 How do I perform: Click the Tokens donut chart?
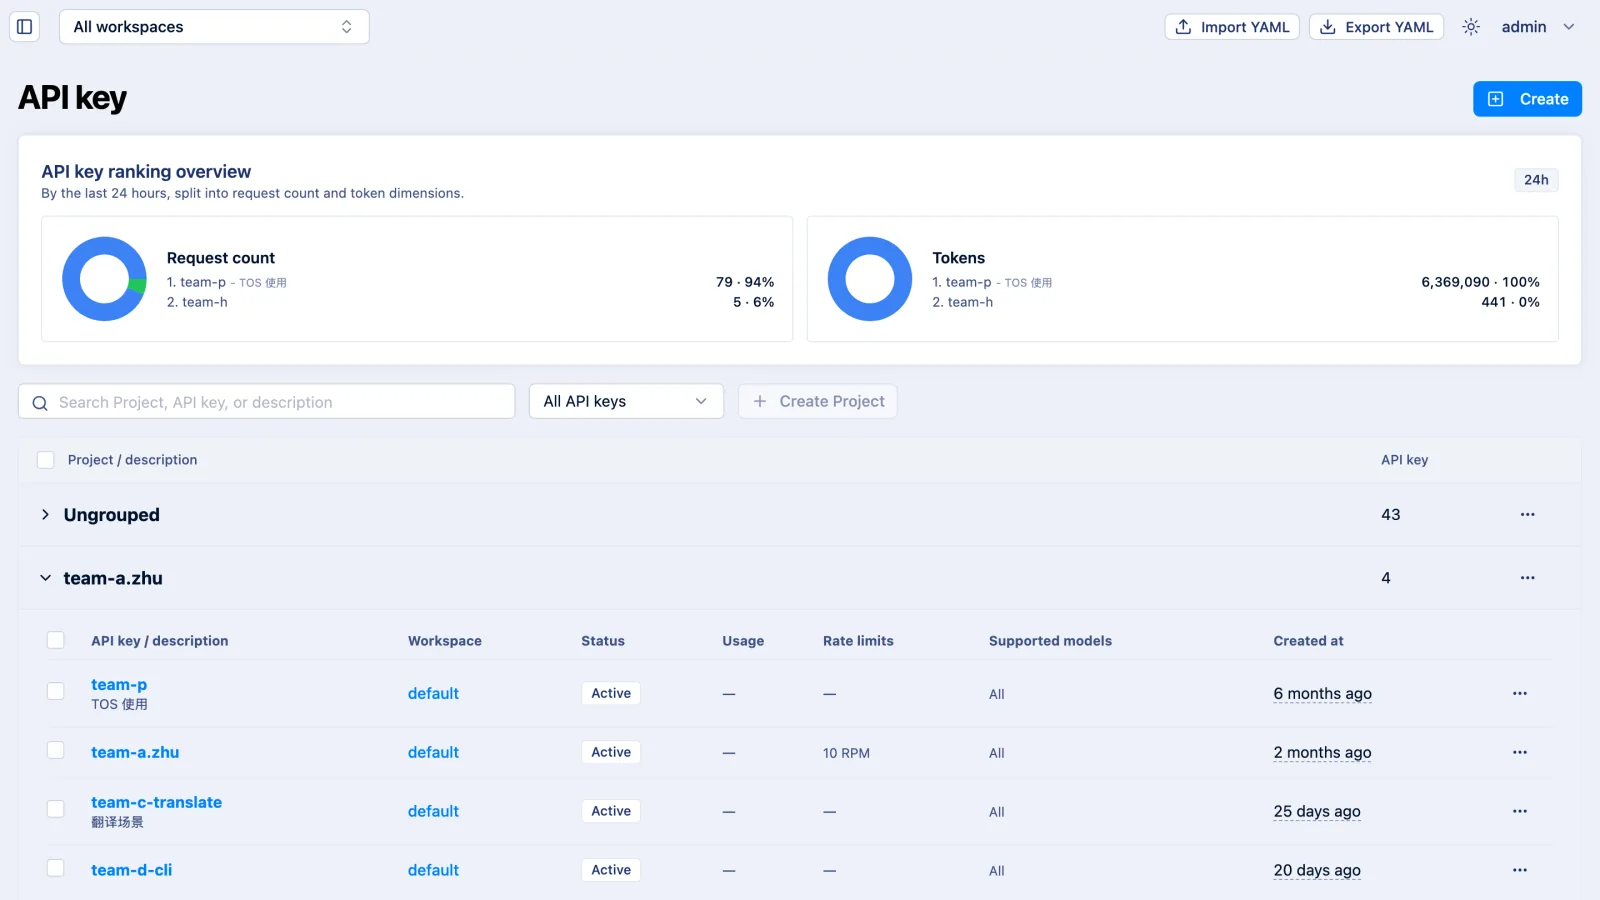click(870, 279)
